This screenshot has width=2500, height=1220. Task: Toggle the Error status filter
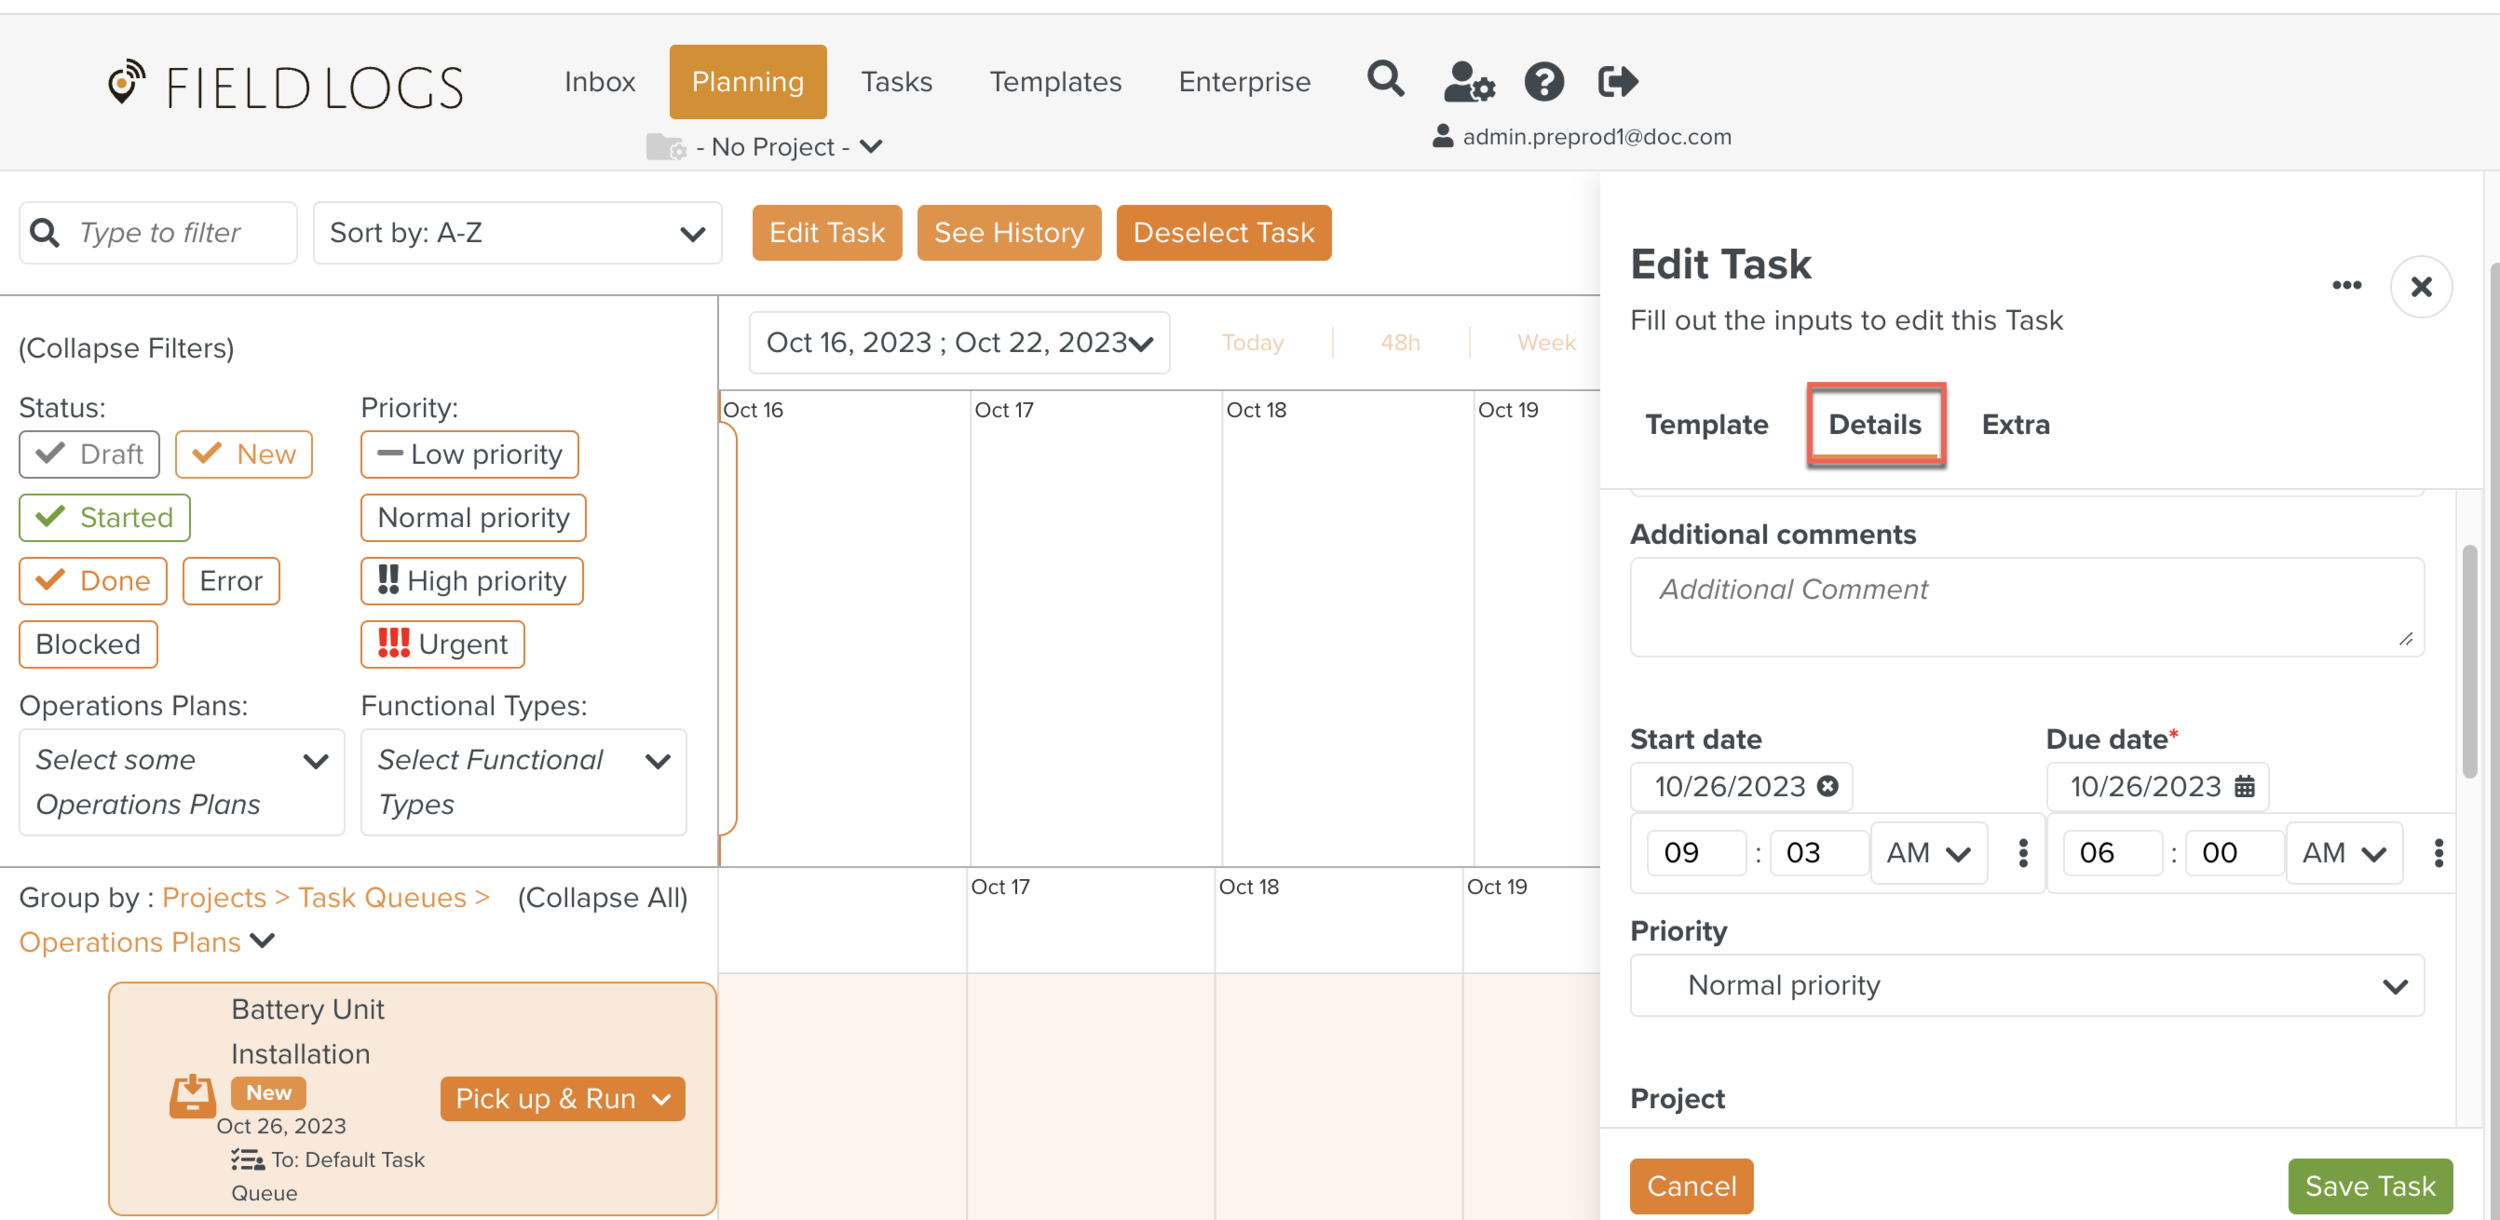pyautogui.click(x=231, y=580)
